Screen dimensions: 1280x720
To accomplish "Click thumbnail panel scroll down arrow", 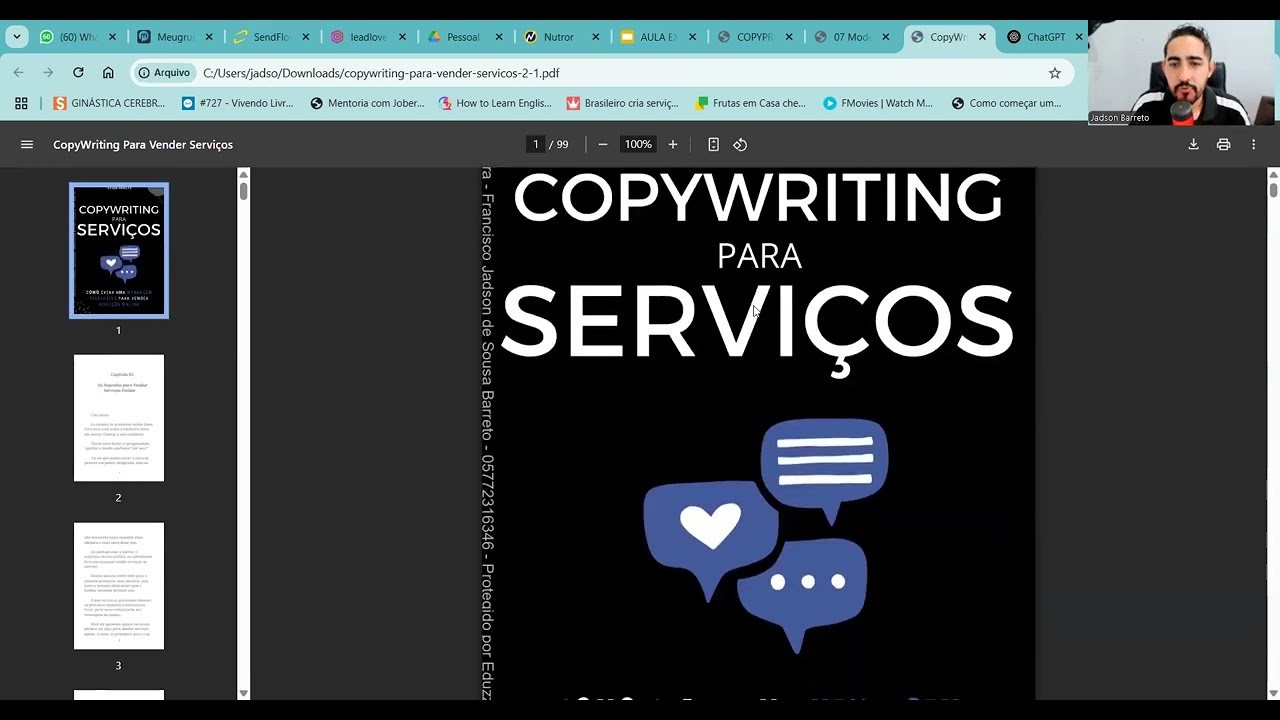I will coord(243,693).
